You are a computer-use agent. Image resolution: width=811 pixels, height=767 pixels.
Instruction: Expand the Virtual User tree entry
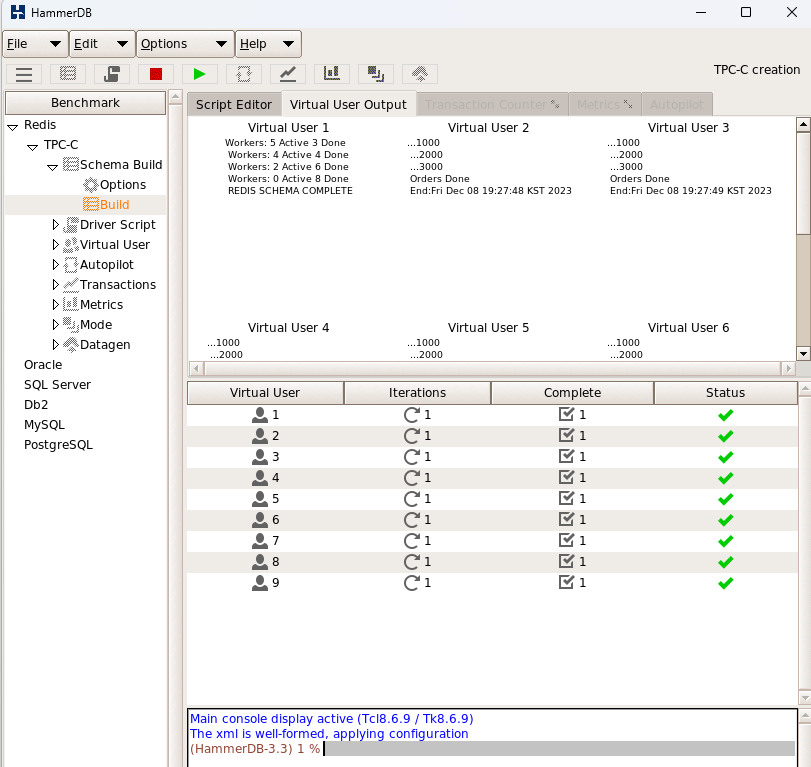pos(56,244)
